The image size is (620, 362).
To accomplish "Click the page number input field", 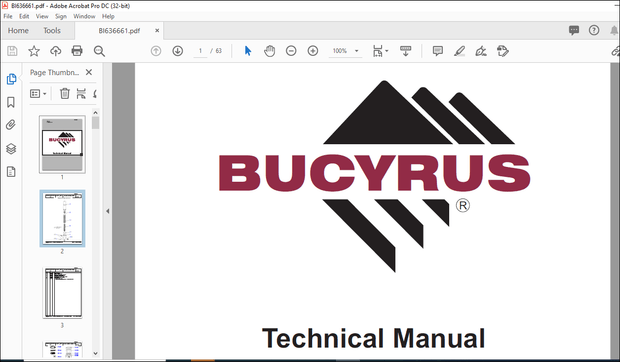I will pos(200,51).
